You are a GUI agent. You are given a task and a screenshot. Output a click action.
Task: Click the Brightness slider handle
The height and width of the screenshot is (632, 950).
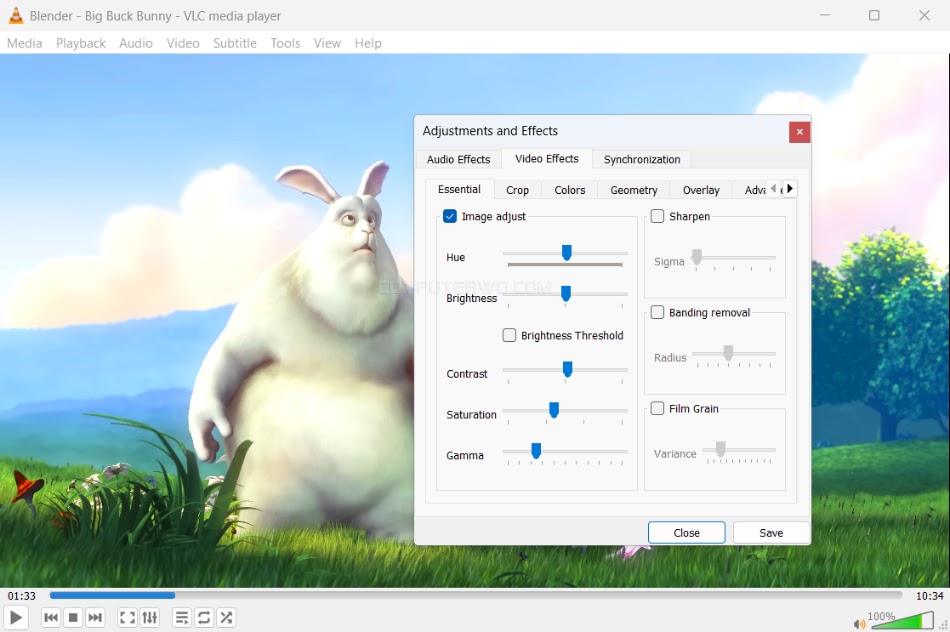(x=566, y=294)
